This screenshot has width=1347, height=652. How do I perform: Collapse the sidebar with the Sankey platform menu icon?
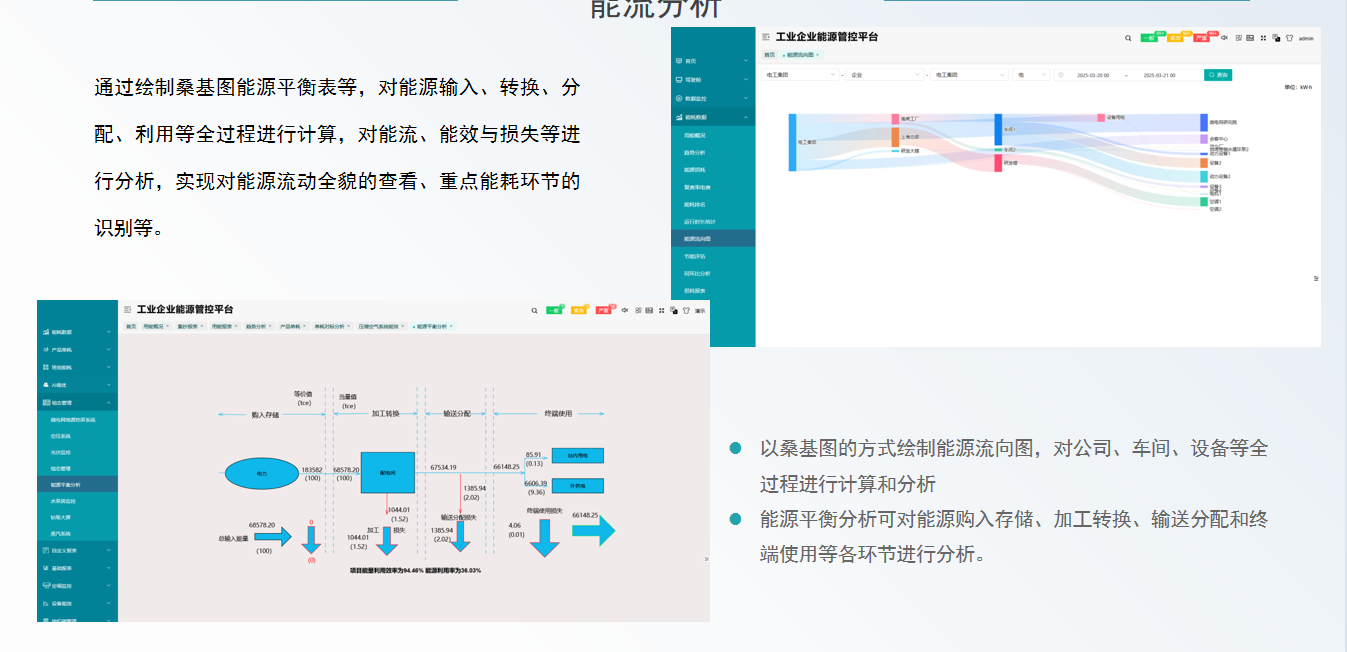tap(766, 37)
